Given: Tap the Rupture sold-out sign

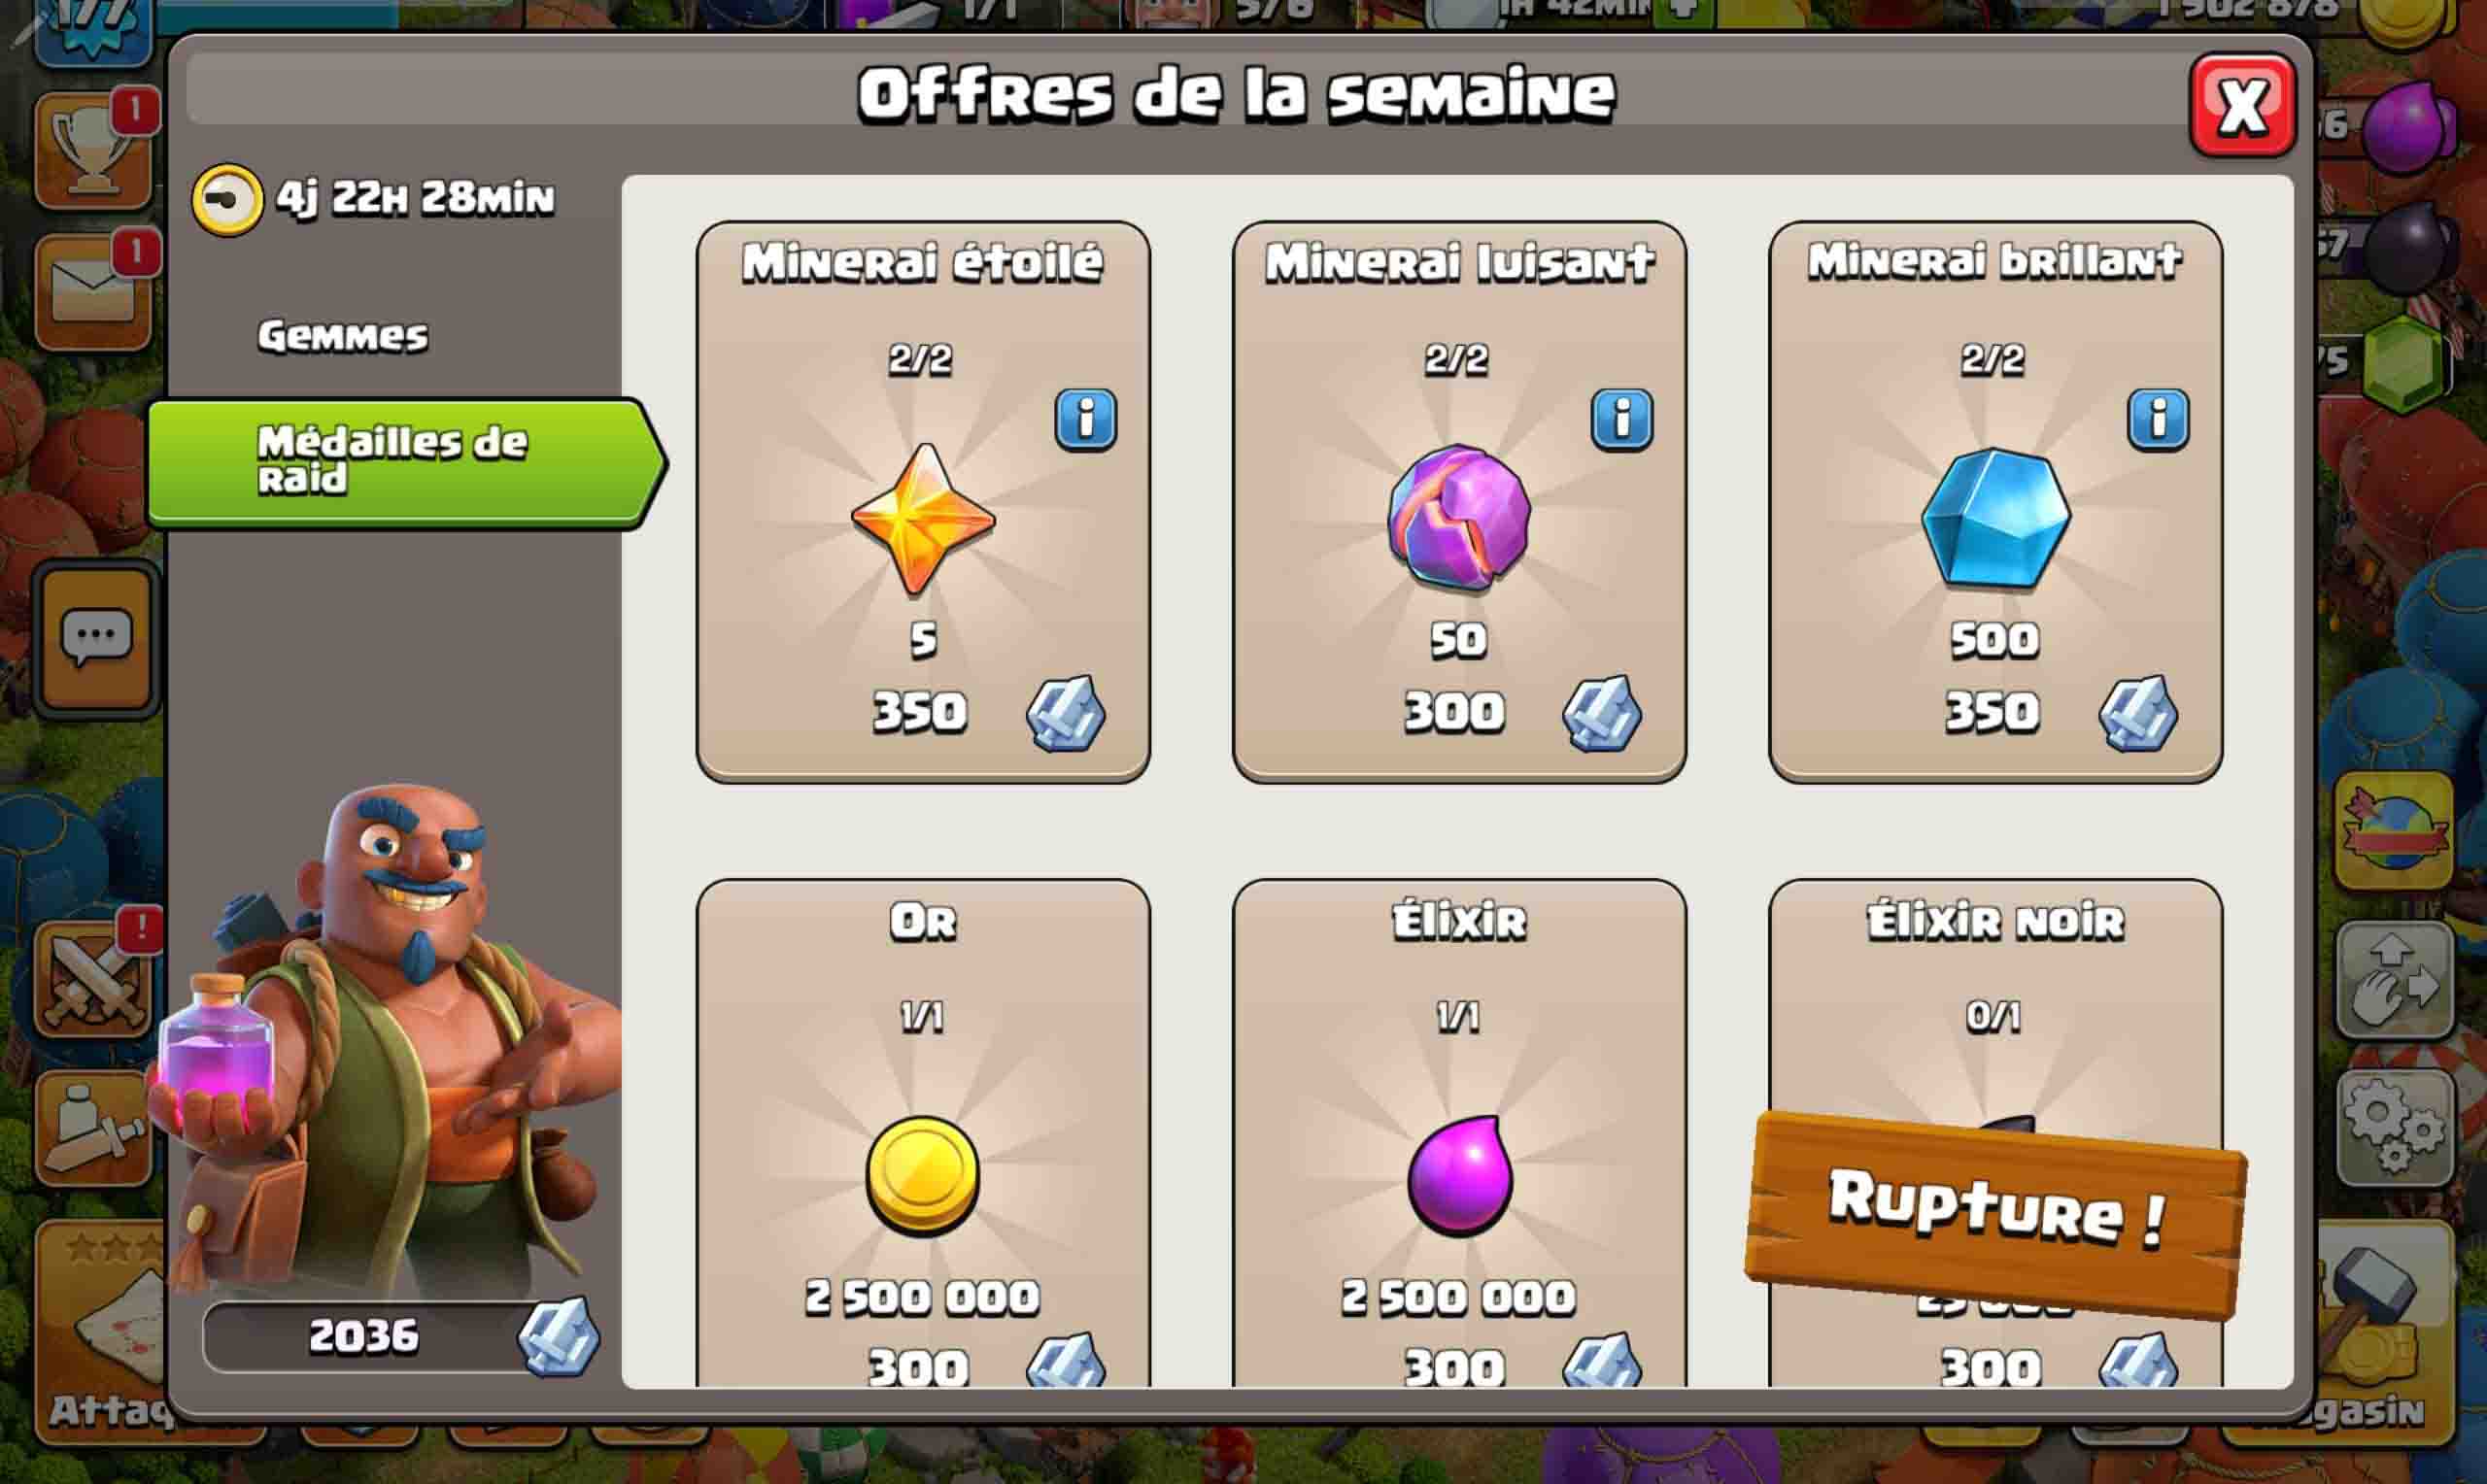Looking at the screenshot, I should coord(1996,1214).
